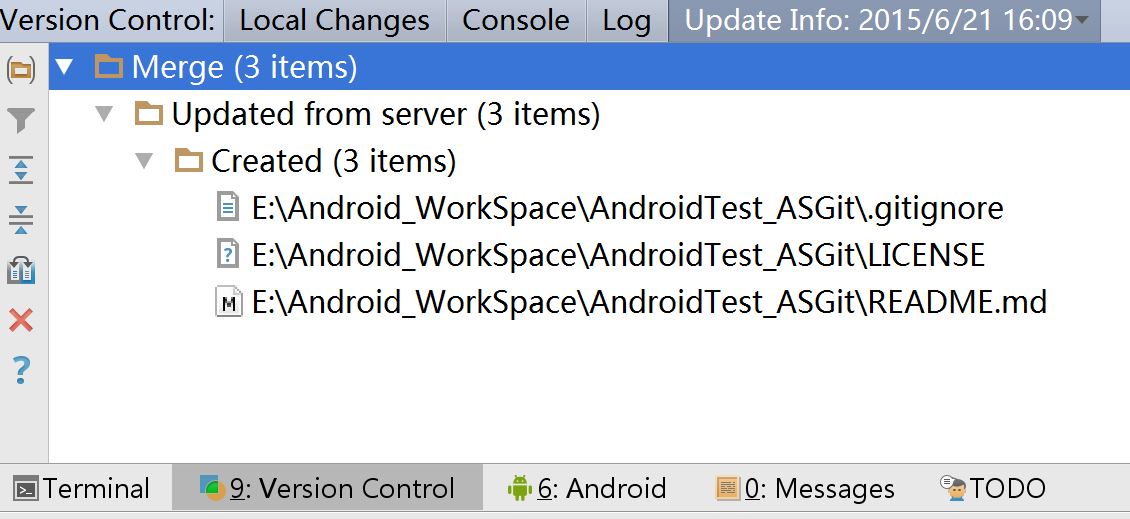Open the Terminal tool window
Viewport: 1130px width, 519px height.
tap(82, 488)
